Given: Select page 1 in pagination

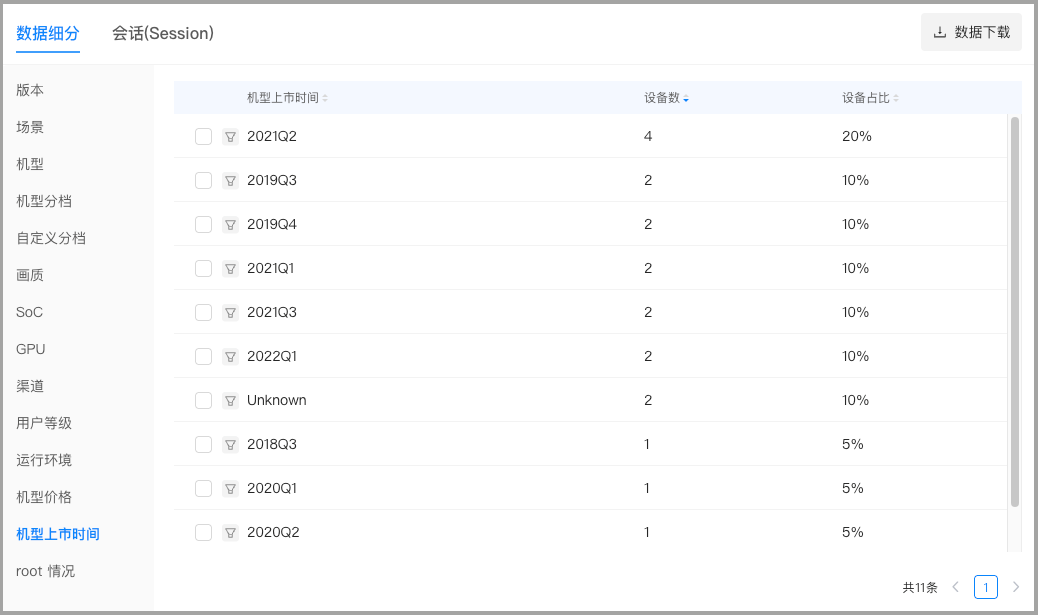Looking at the screenshot, I should point(986,587).
